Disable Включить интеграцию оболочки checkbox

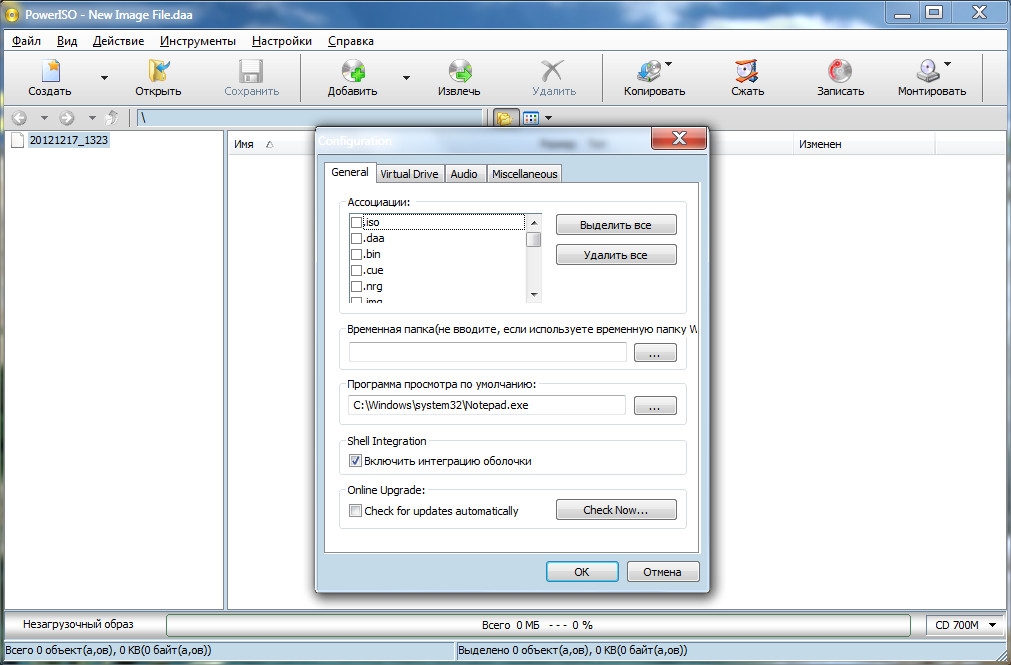pos(355,461)
